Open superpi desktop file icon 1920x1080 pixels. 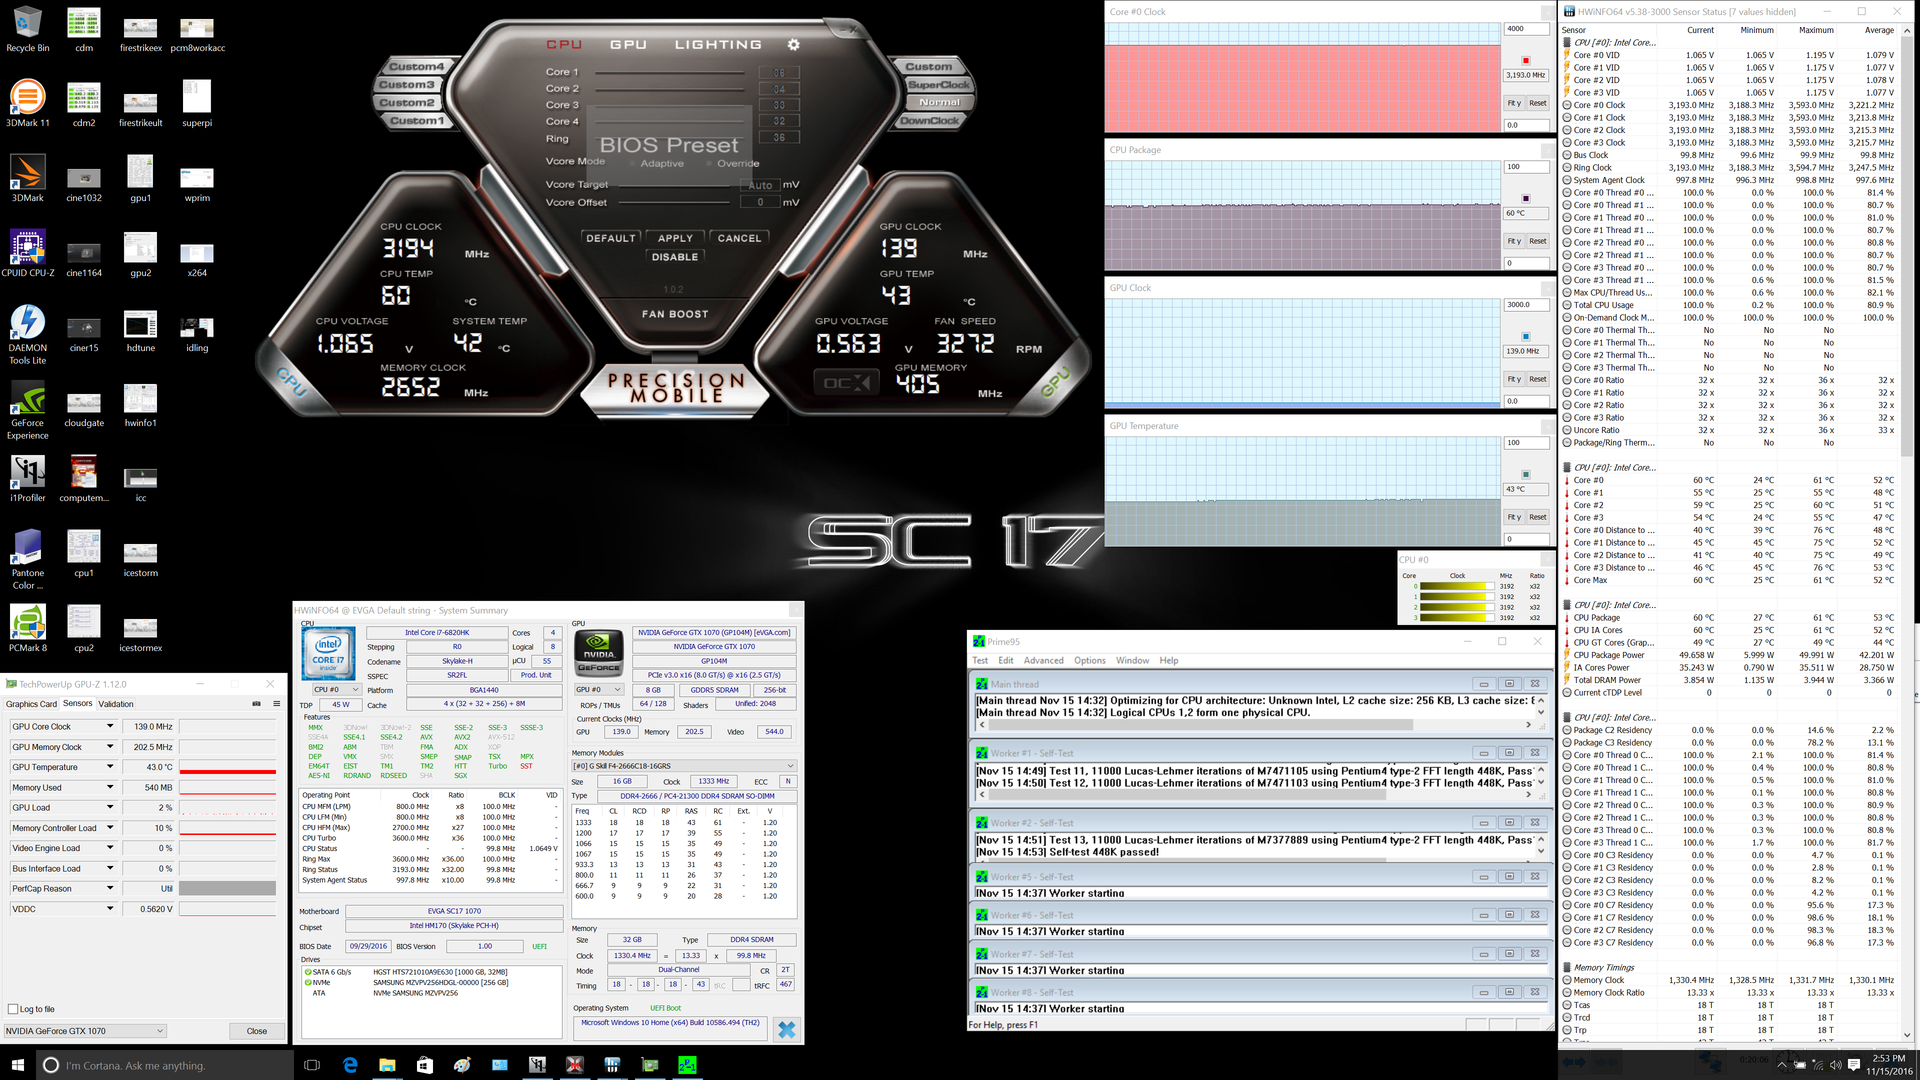pos(197,103)
